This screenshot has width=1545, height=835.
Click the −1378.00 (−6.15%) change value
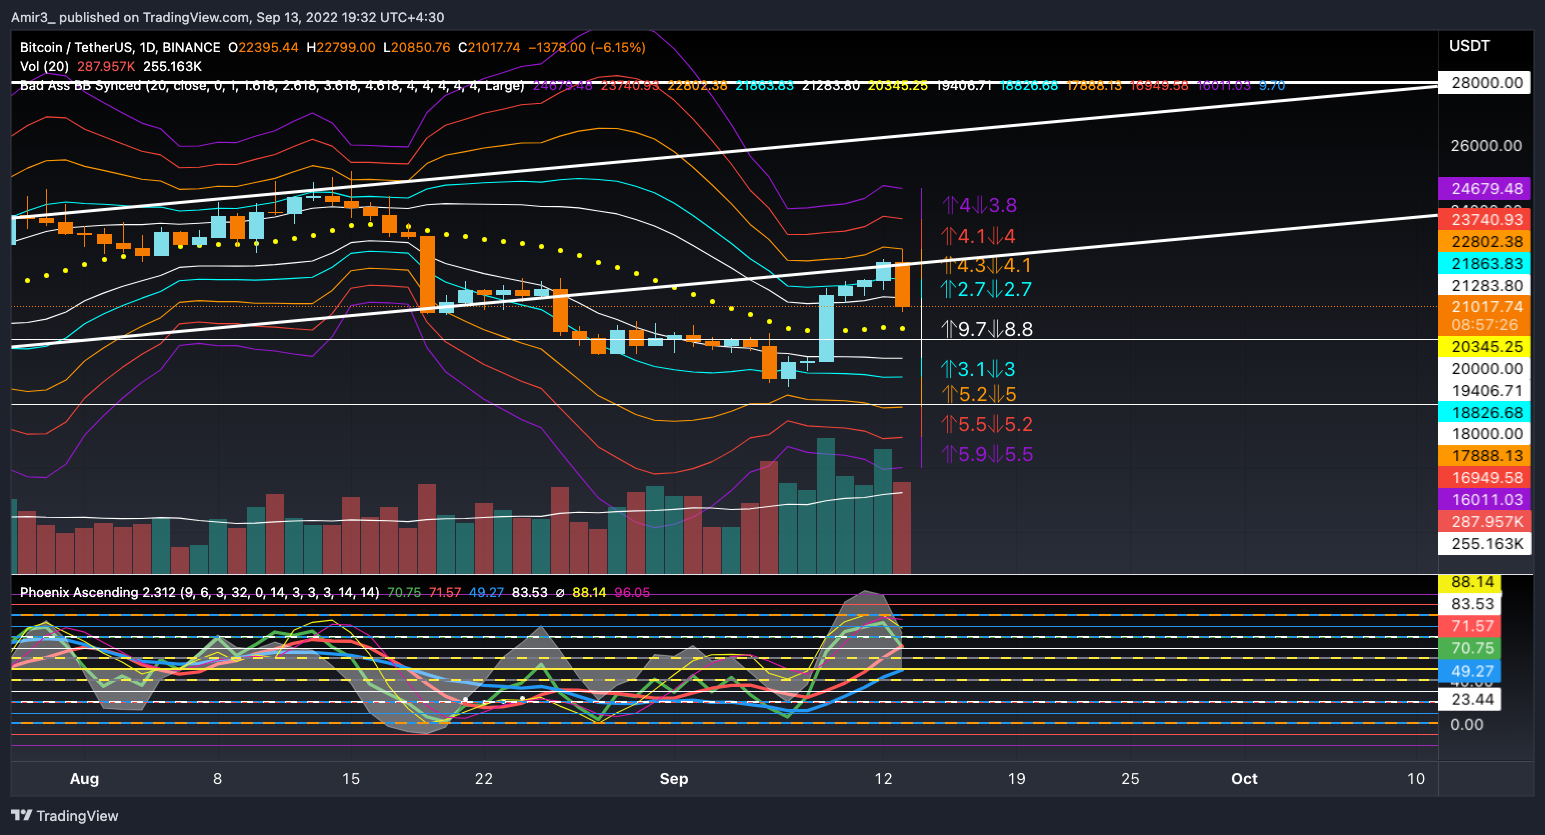point(586,47)
